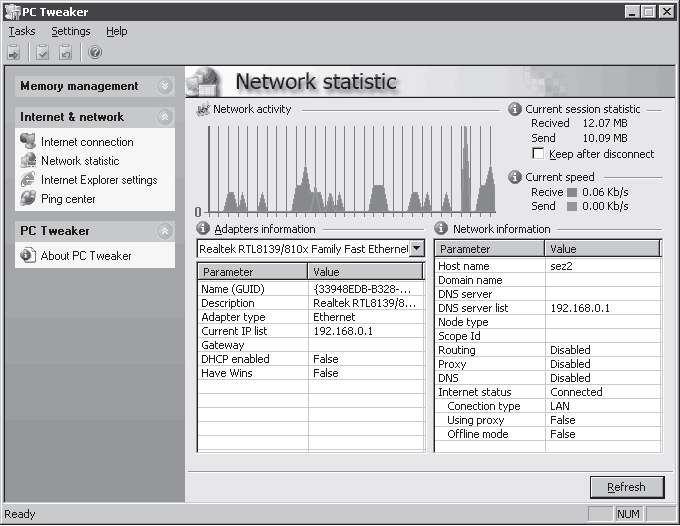Open Network statistic from sidebar
680x526 pixels.
pyautogui.click(x=80, y=161)
